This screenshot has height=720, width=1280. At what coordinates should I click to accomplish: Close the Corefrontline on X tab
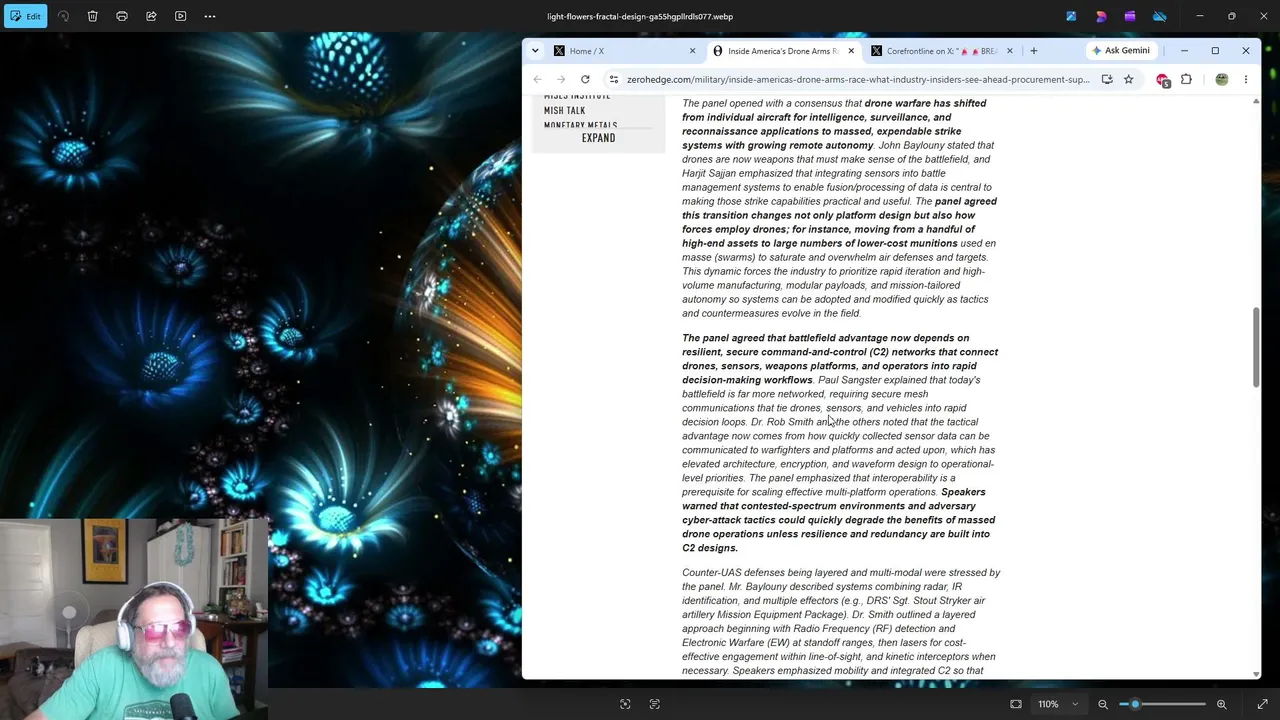coord(1009,51)
